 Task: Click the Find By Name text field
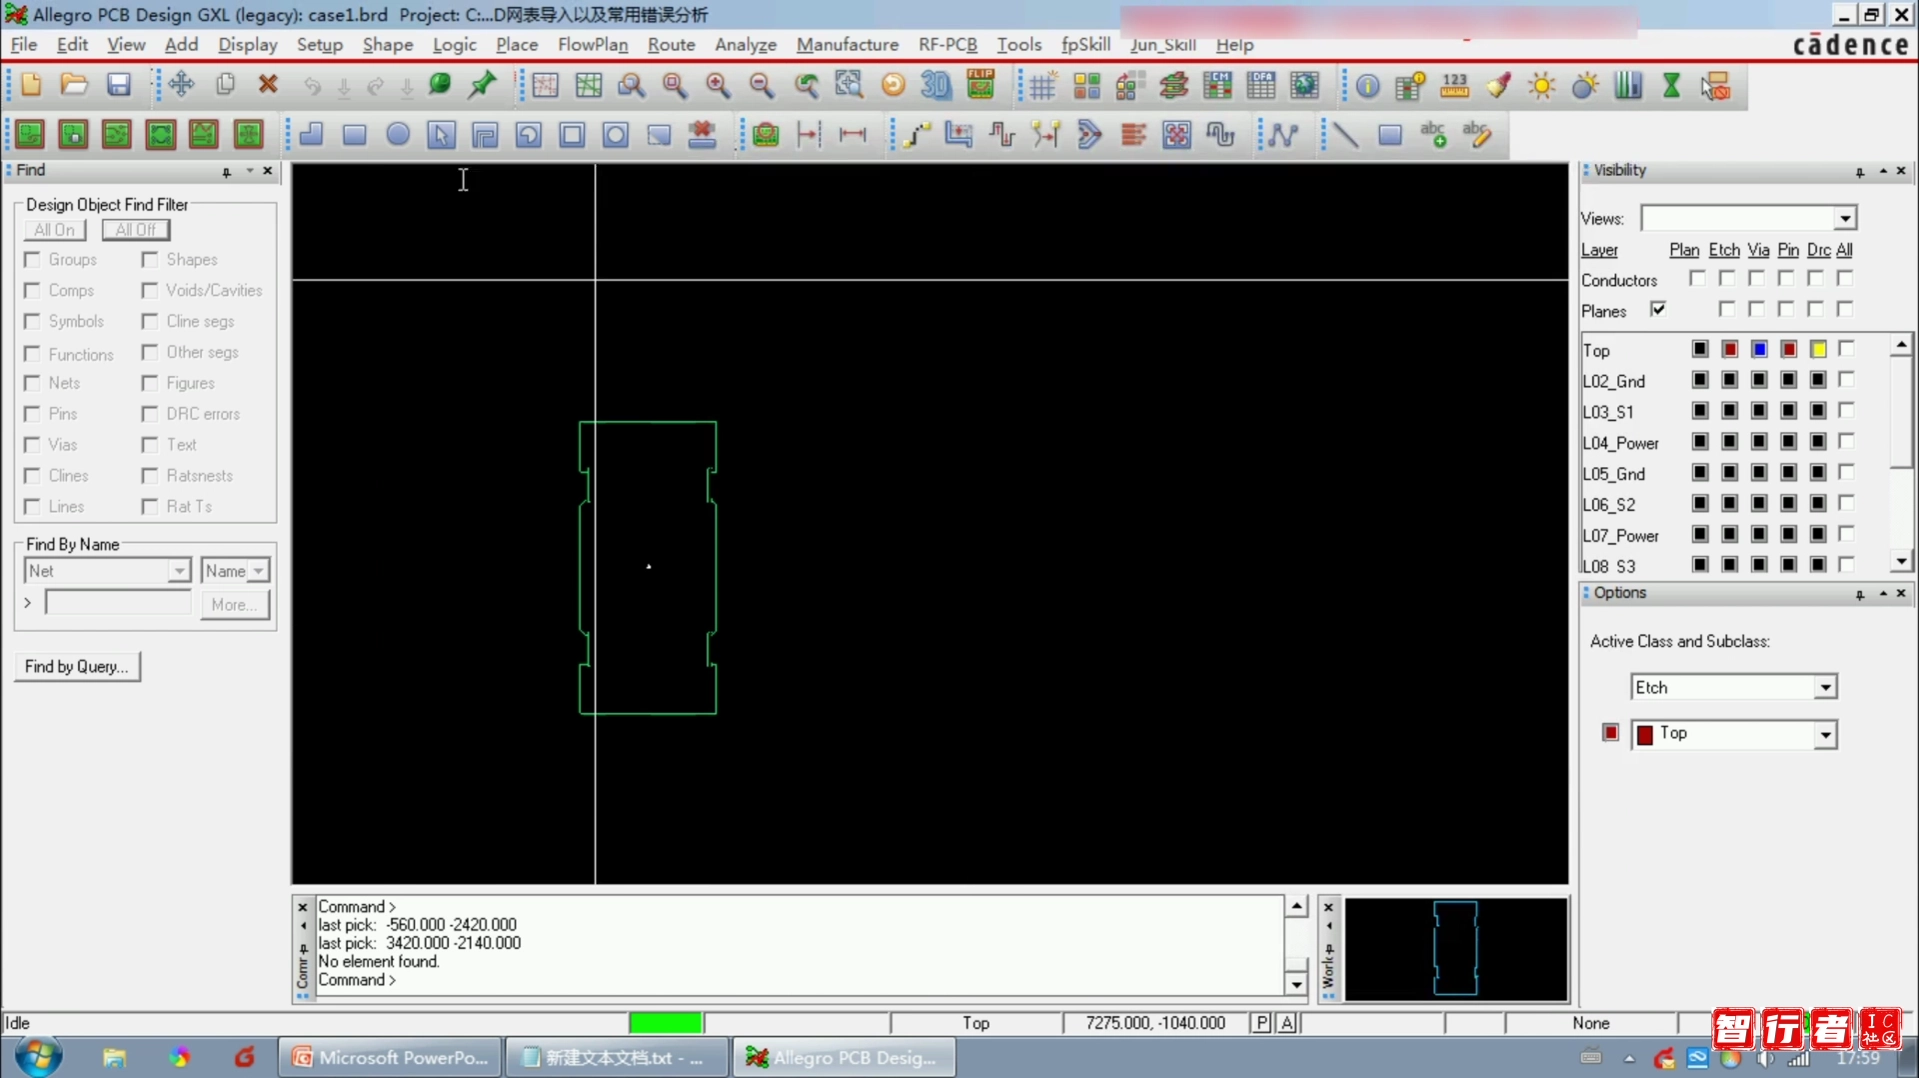point(118,603)
